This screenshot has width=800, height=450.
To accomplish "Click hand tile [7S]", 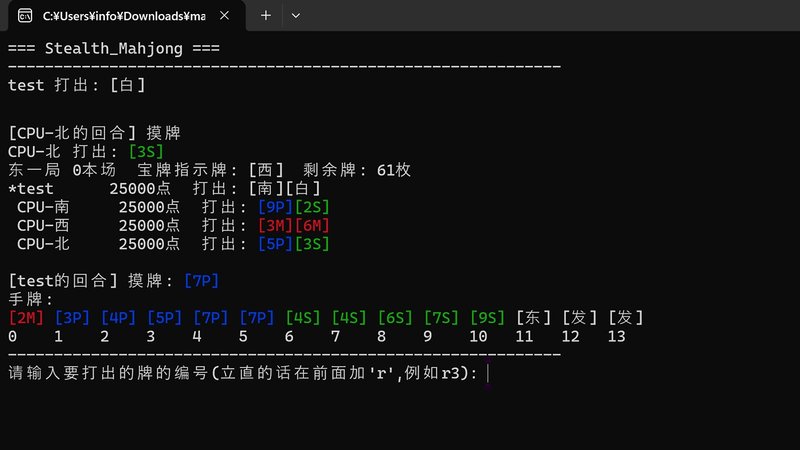I will pyautogui.click(x=441, y=318).
